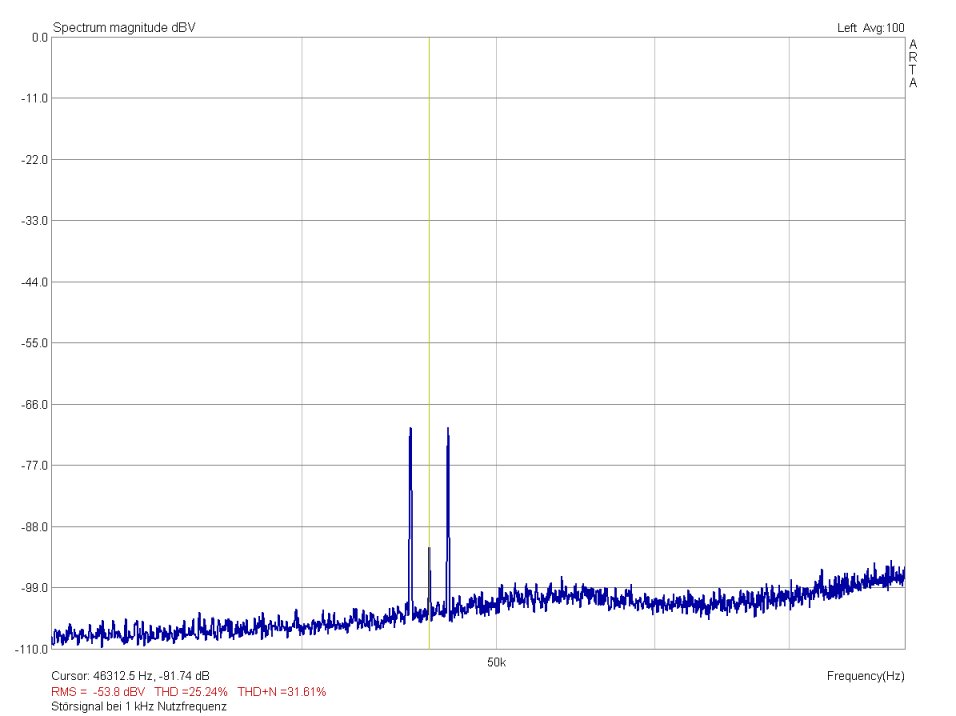
Task: Click the 'RMS = -53.8 dBV' readout
Action: click(98, 691)
